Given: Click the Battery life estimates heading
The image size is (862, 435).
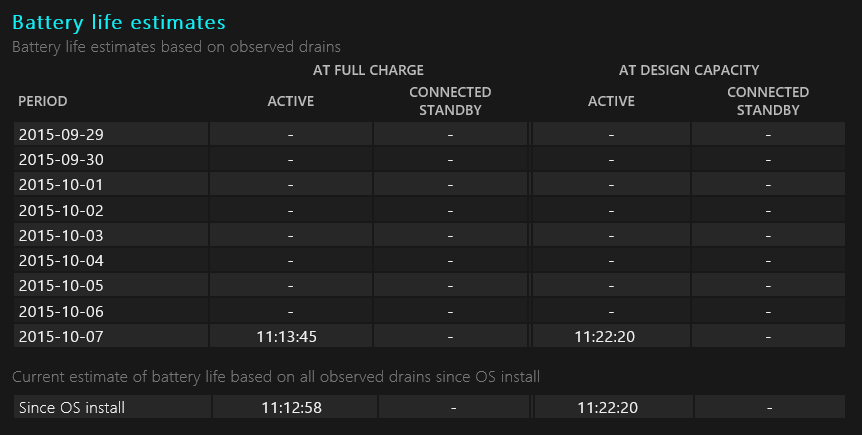Looking at the screenshot, I should 118,21.
